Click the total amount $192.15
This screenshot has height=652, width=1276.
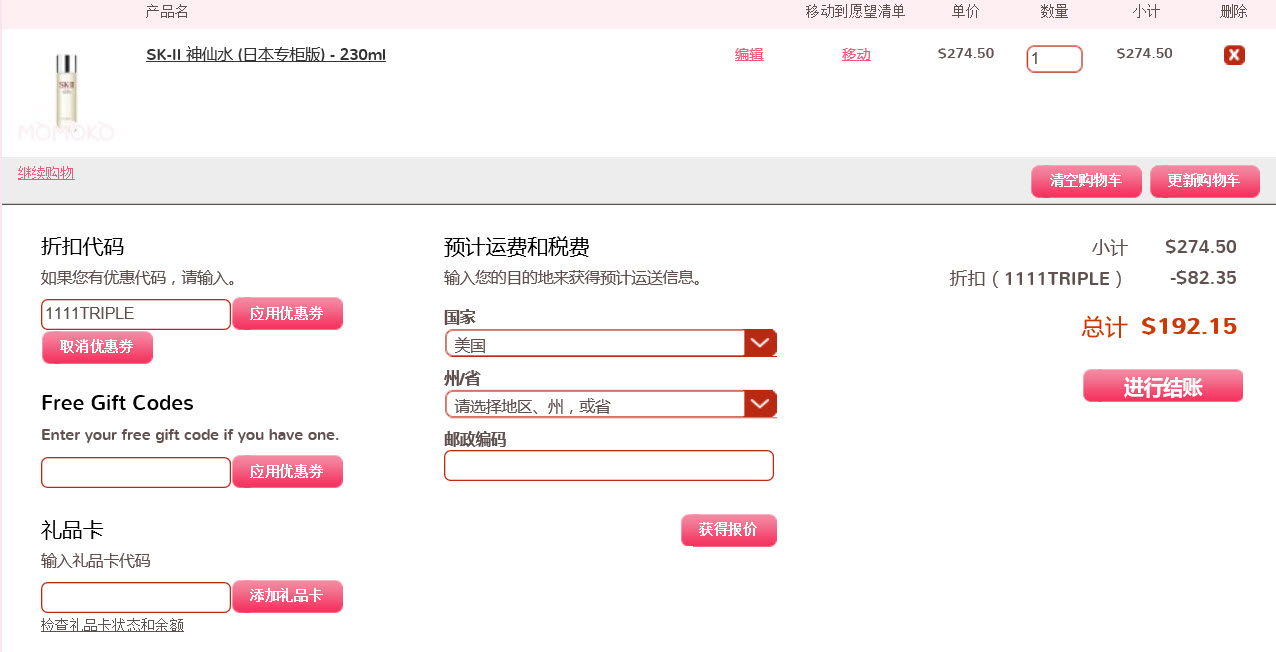[x=1189, y=327]
